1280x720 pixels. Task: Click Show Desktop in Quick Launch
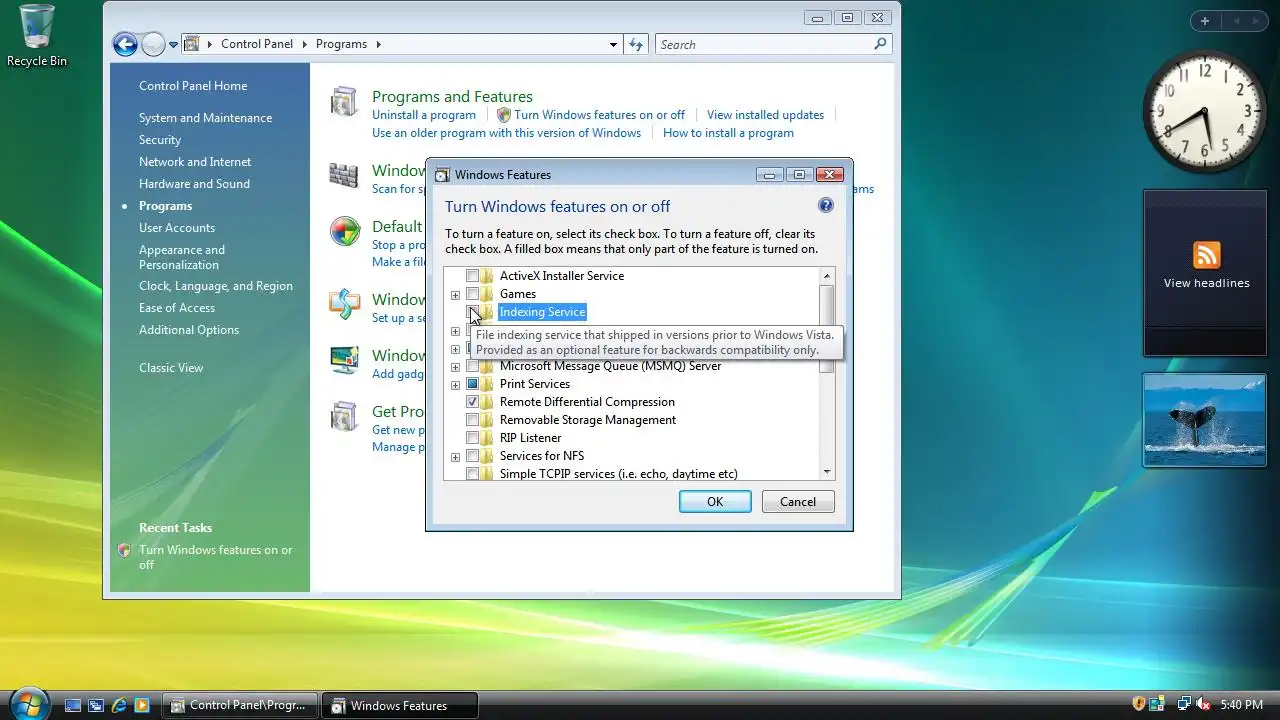73,705
